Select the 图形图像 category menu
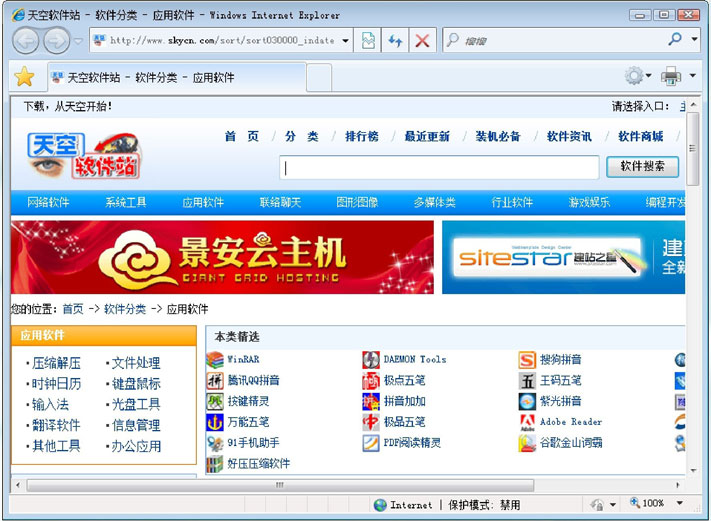This screenshot has height=521, width=711. pos(357,202)
